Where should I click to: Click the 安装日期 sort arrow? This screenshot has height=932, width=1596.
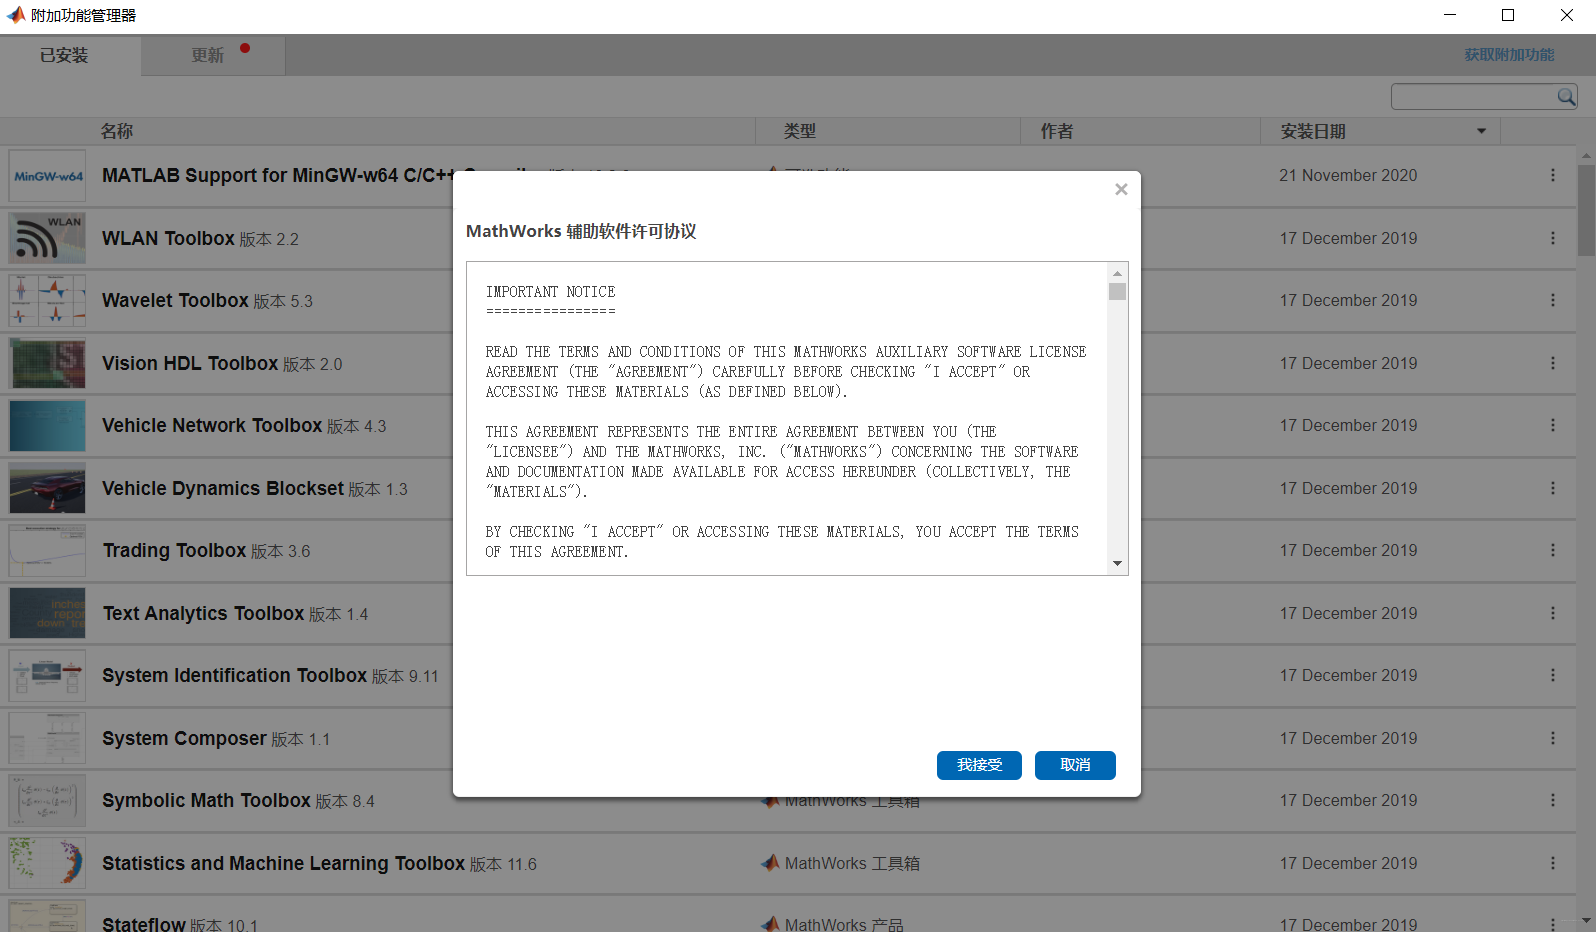(x=1482, y=131)
